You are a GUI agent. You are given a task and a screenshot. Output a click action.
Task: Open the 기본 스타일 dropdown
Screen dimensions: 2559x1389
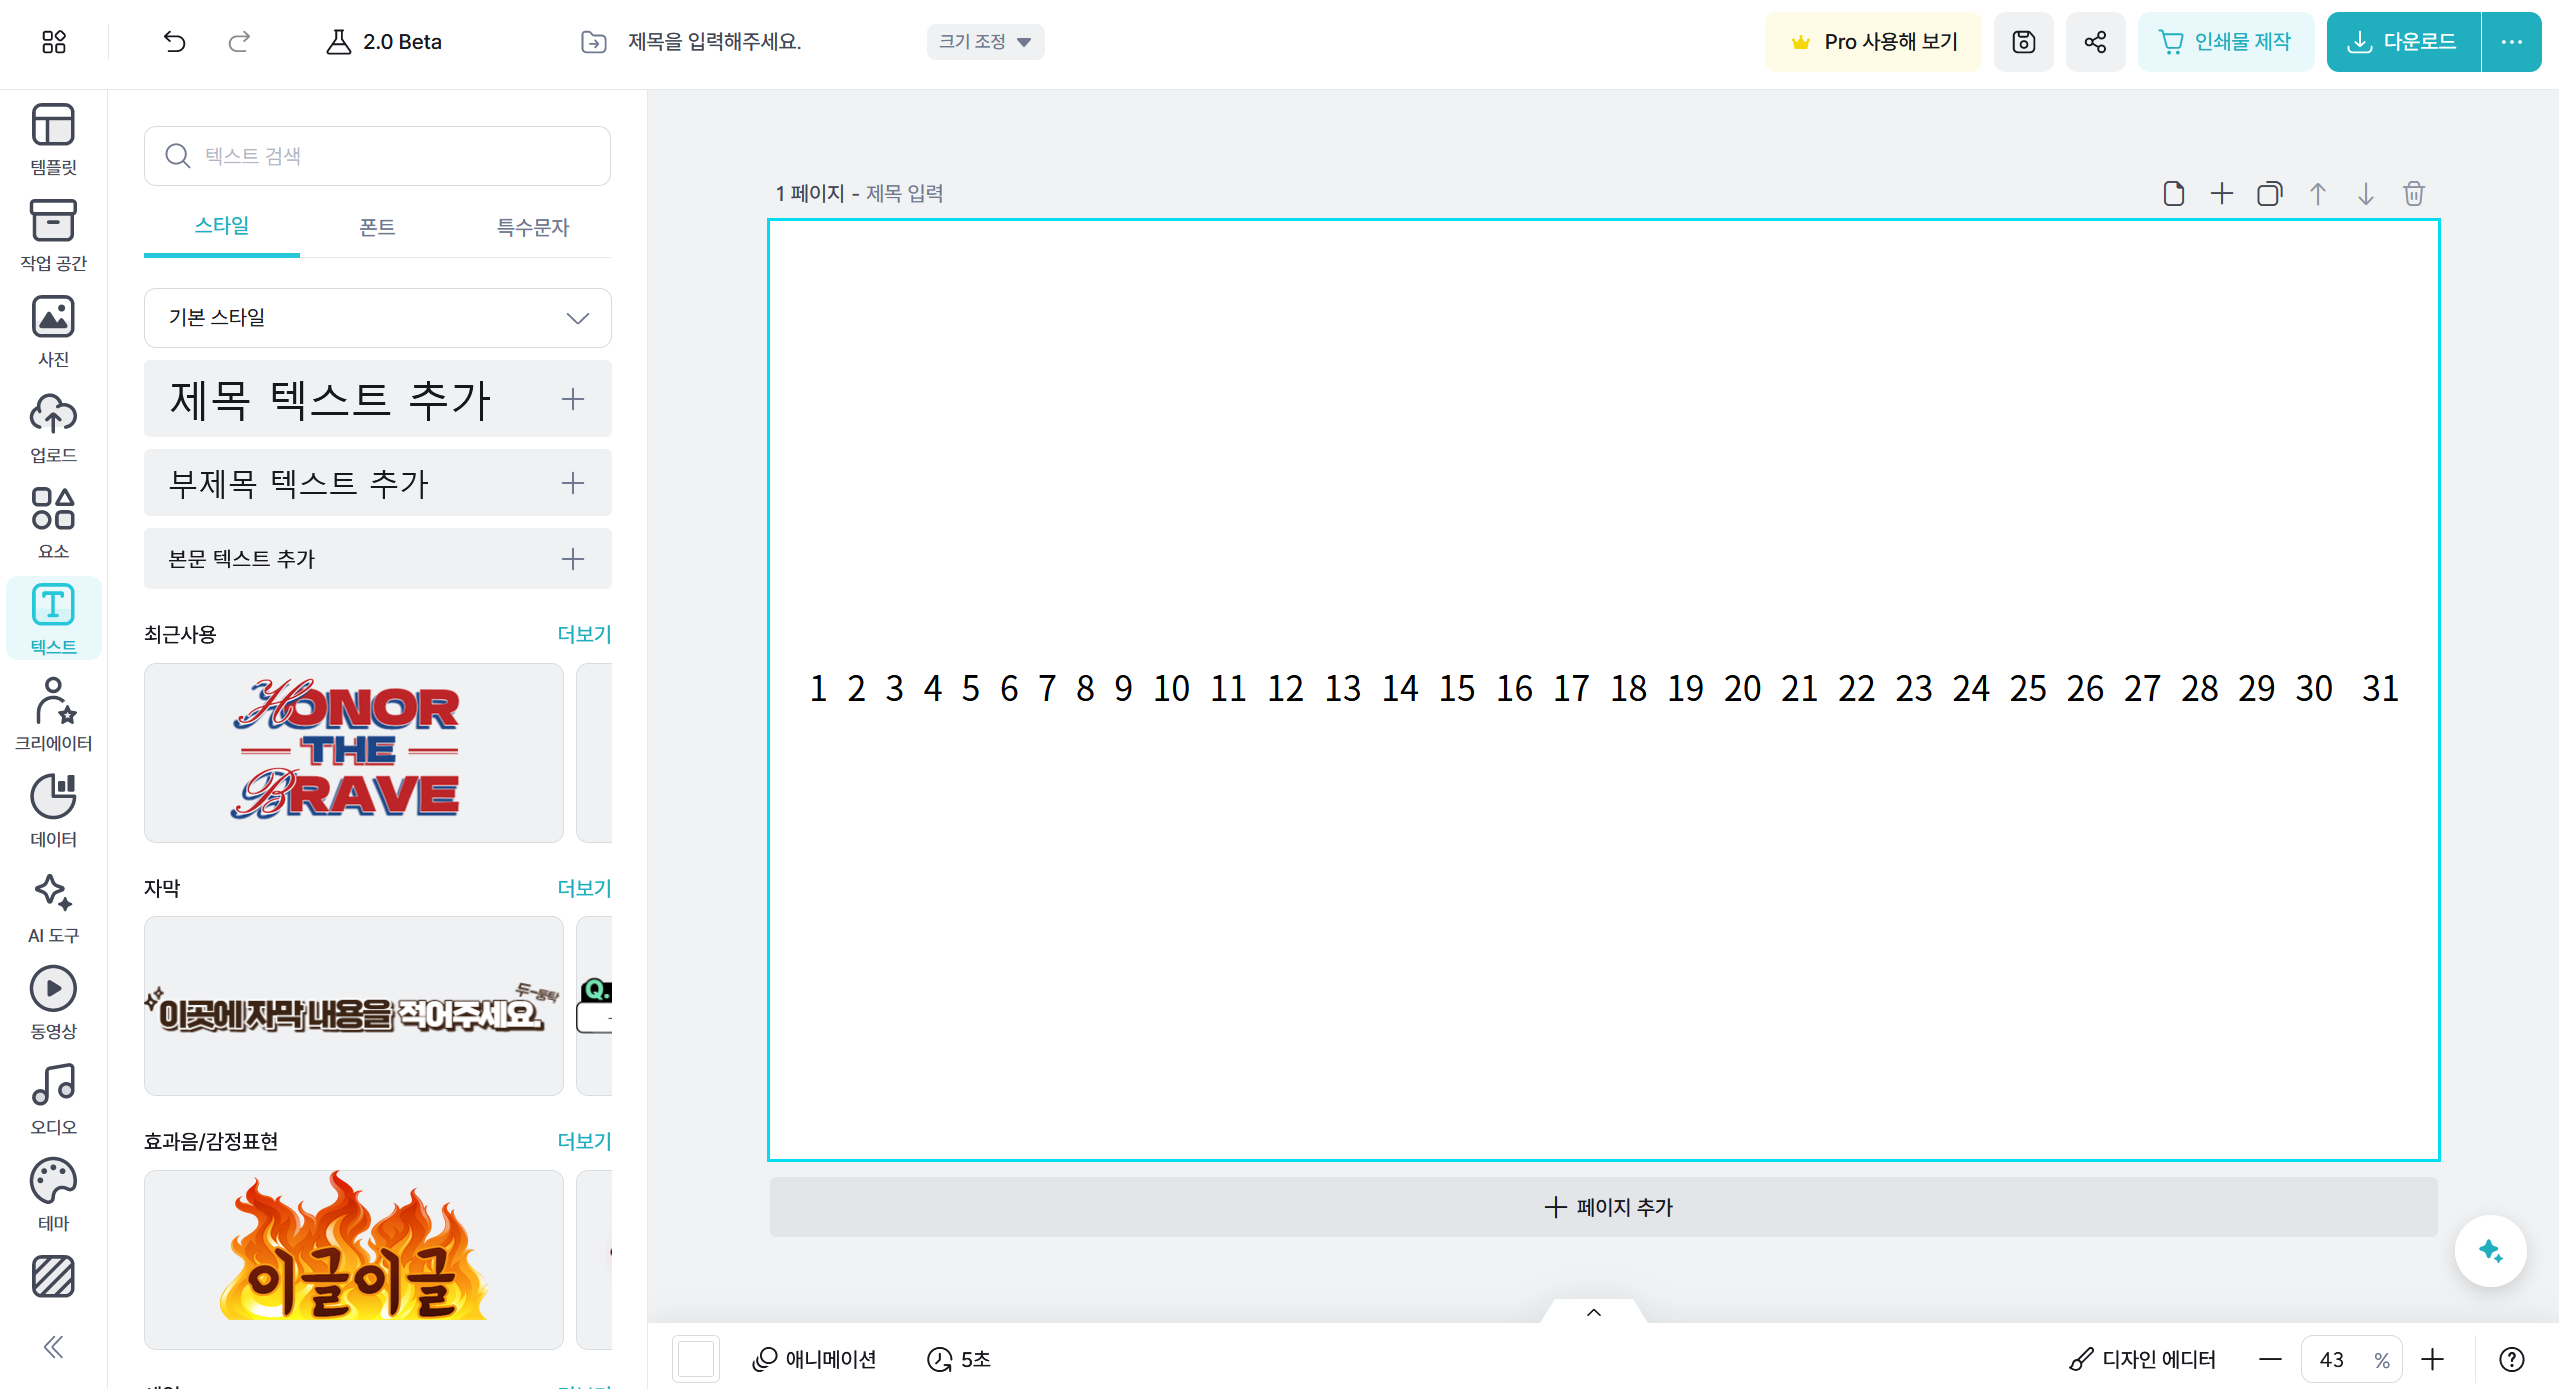point(377,318)
